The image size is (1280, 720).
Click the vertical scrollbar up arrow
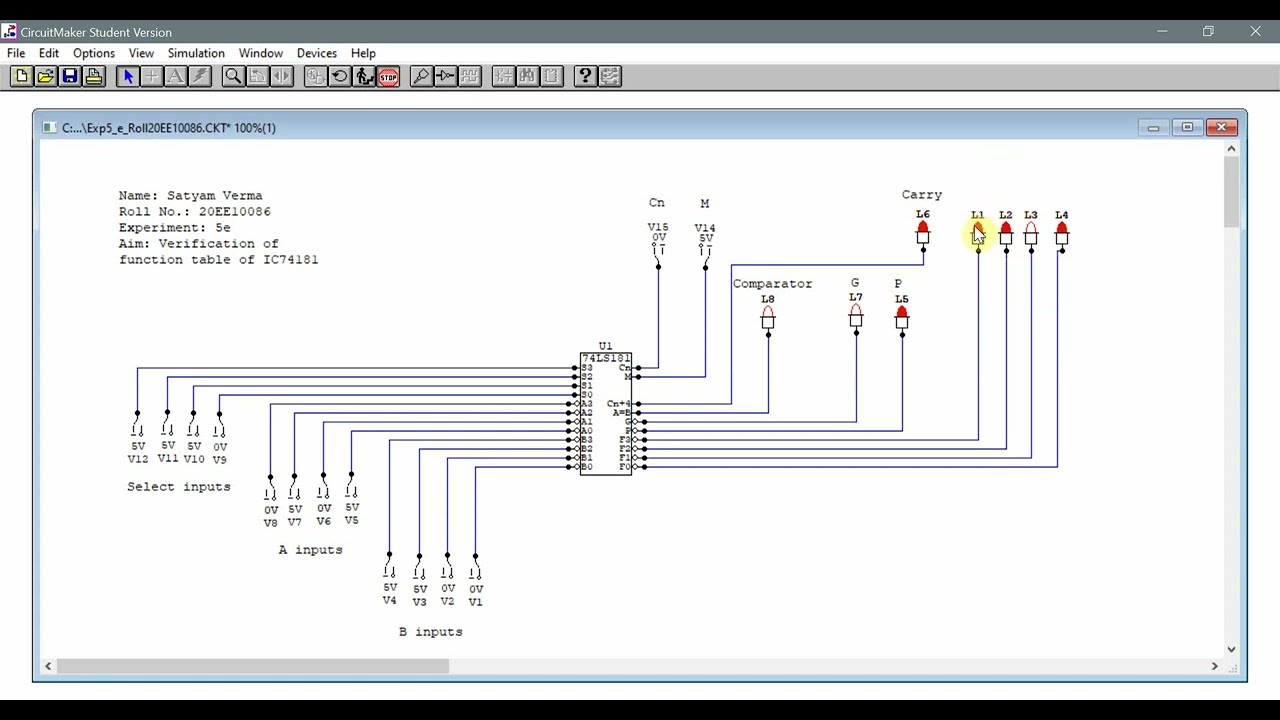tap(1232, 149)
